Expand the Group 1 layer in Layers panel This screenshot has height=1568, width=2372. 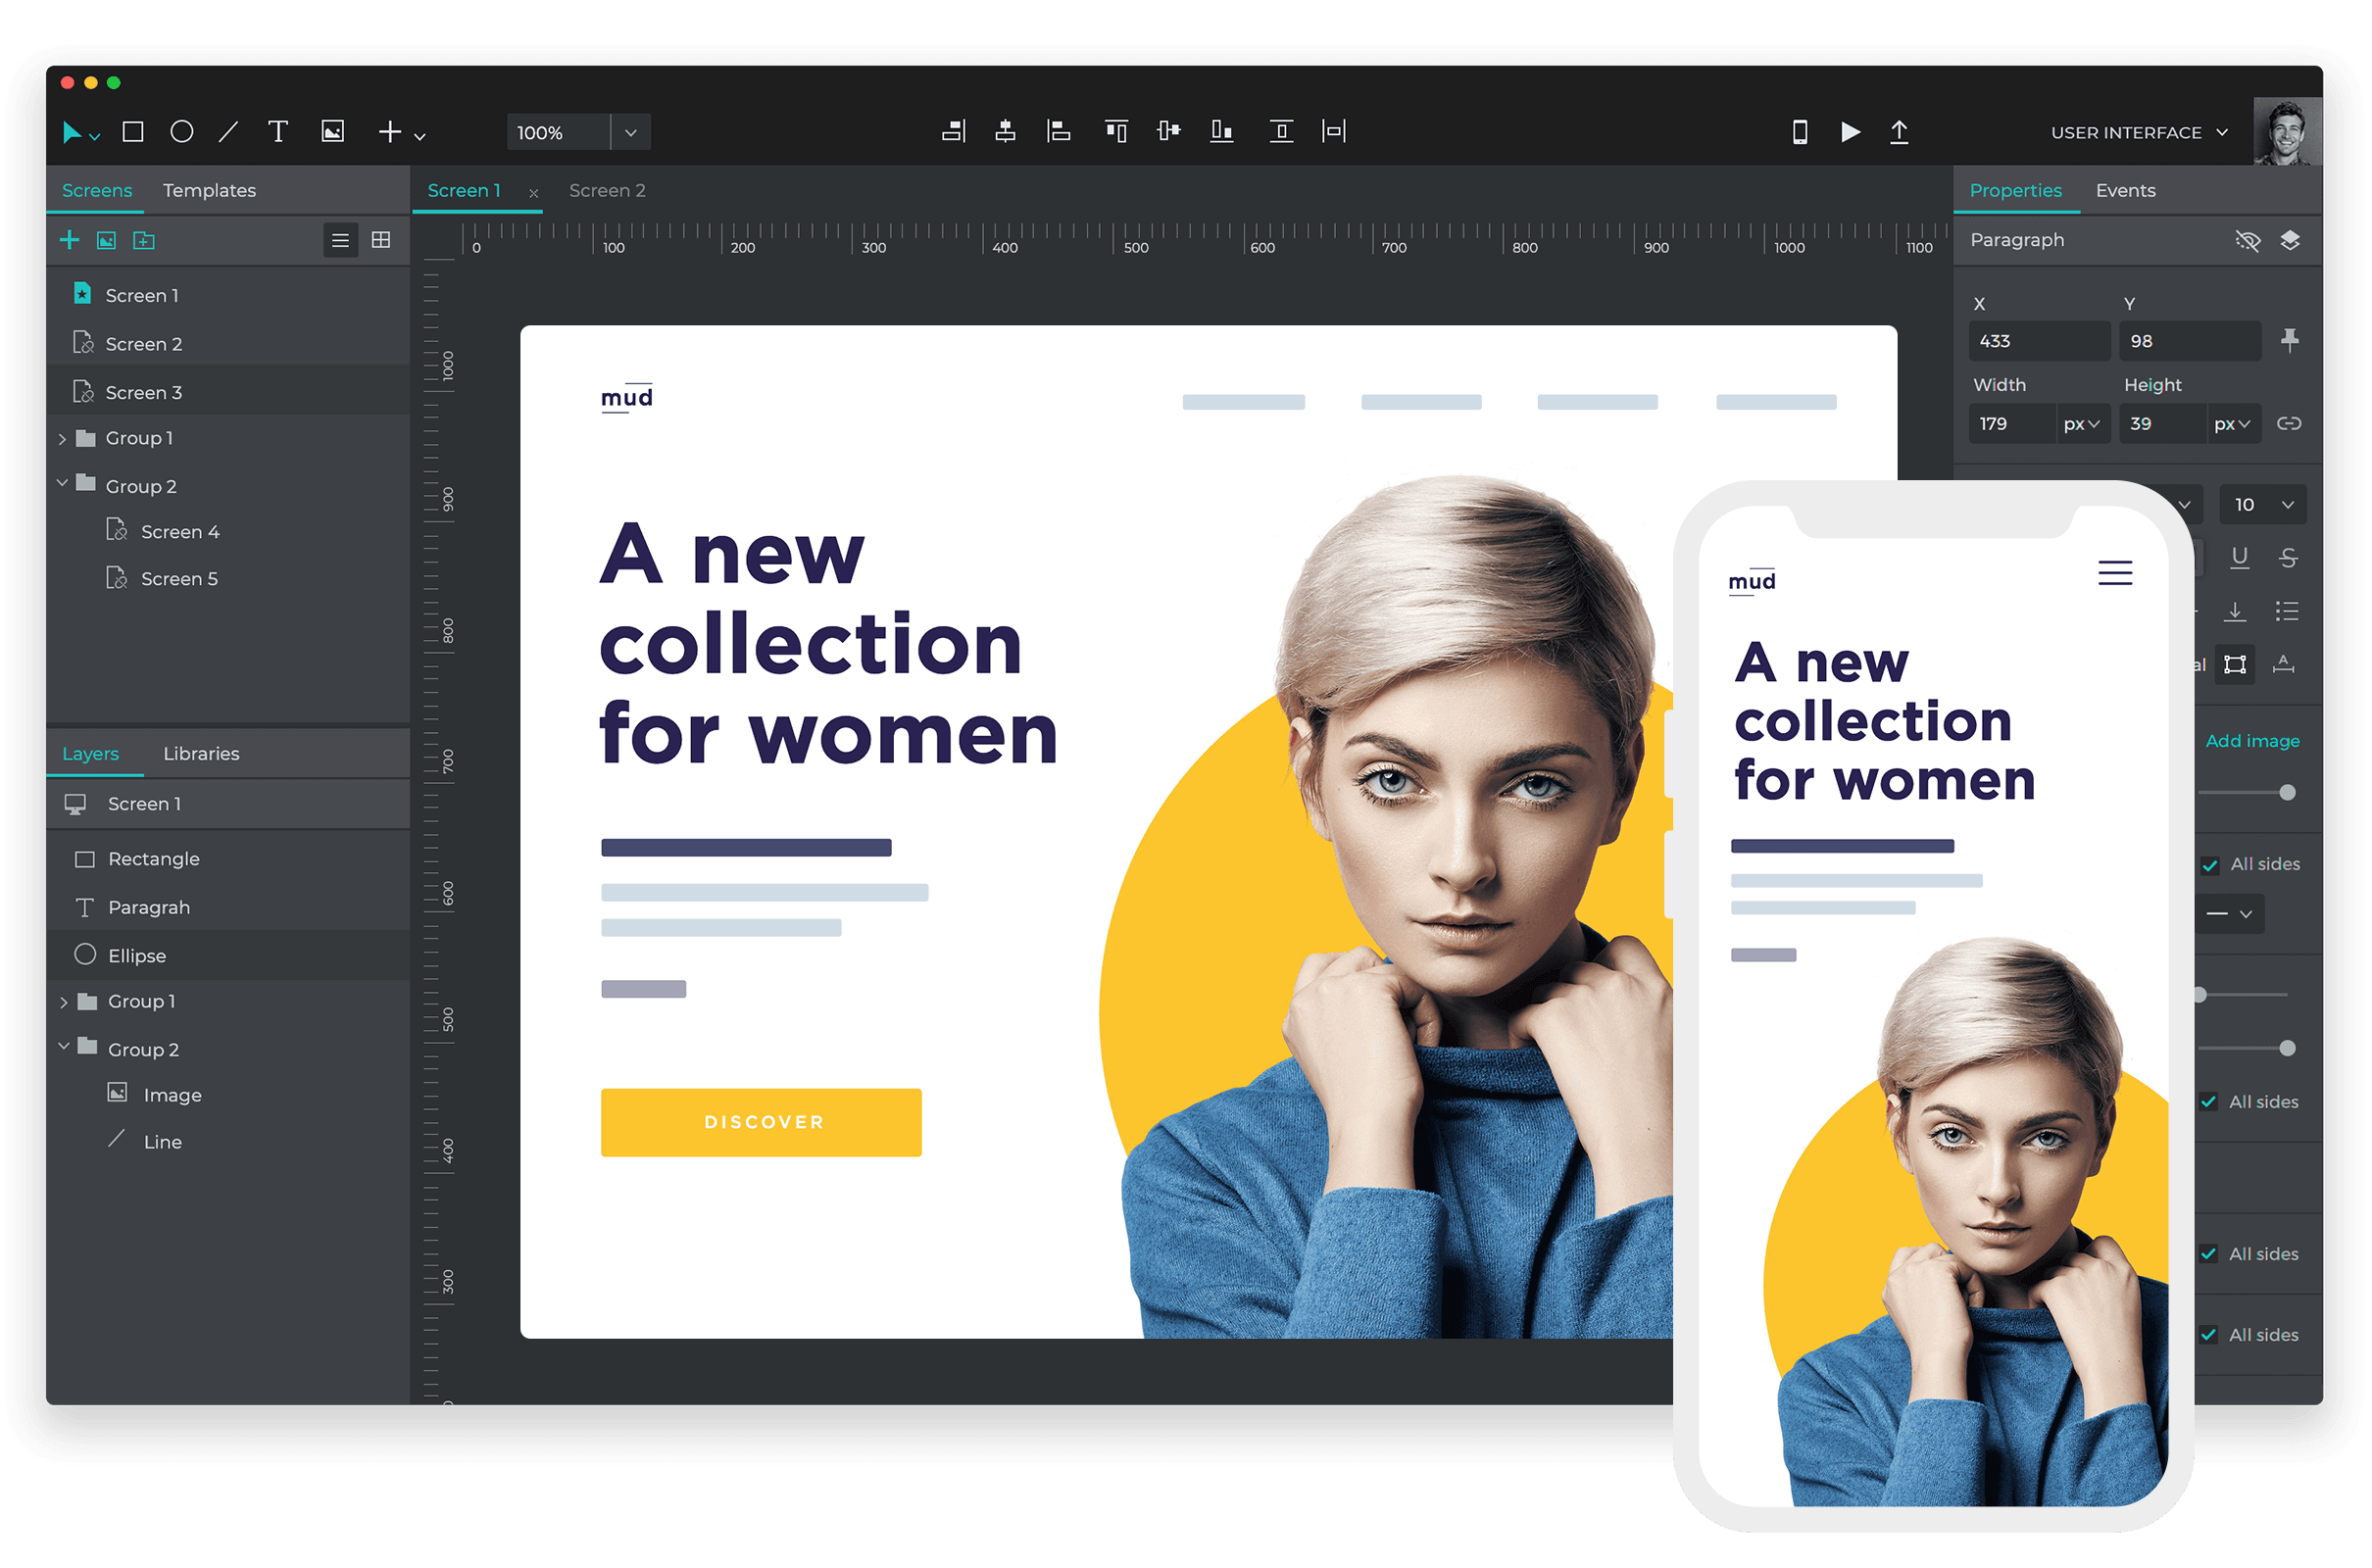pos(63,1001)
